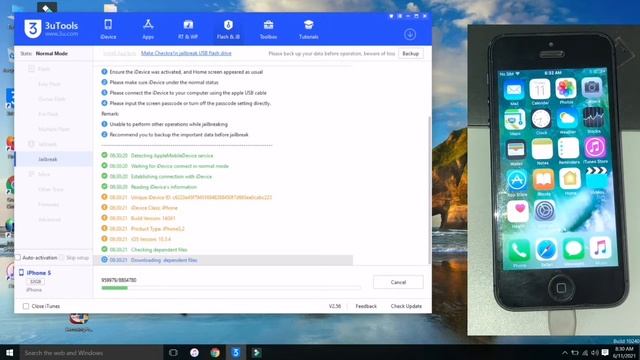This screenshot has height=360, width=640.
Task: Click the 'Product Type: iPhone5,2' log line
Action: point(143,229)
